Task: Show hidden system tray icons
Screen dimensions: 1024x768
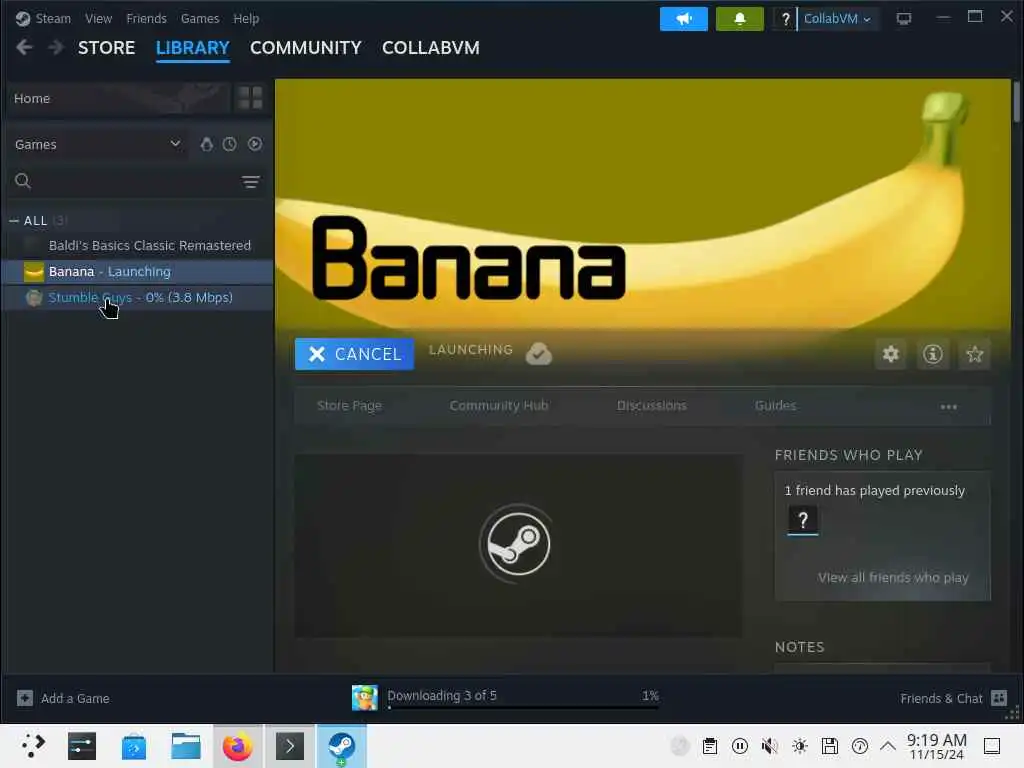Action: tap(888, 746)
